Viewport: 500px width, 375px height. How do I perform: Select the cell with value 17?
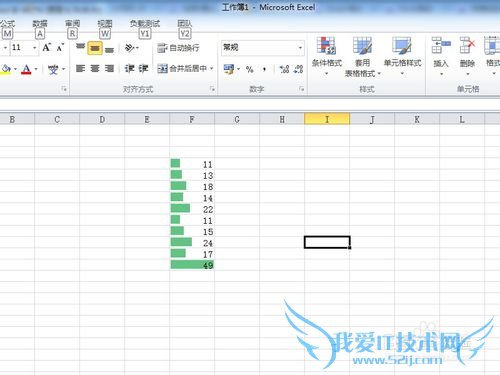(x=192, y=254)
